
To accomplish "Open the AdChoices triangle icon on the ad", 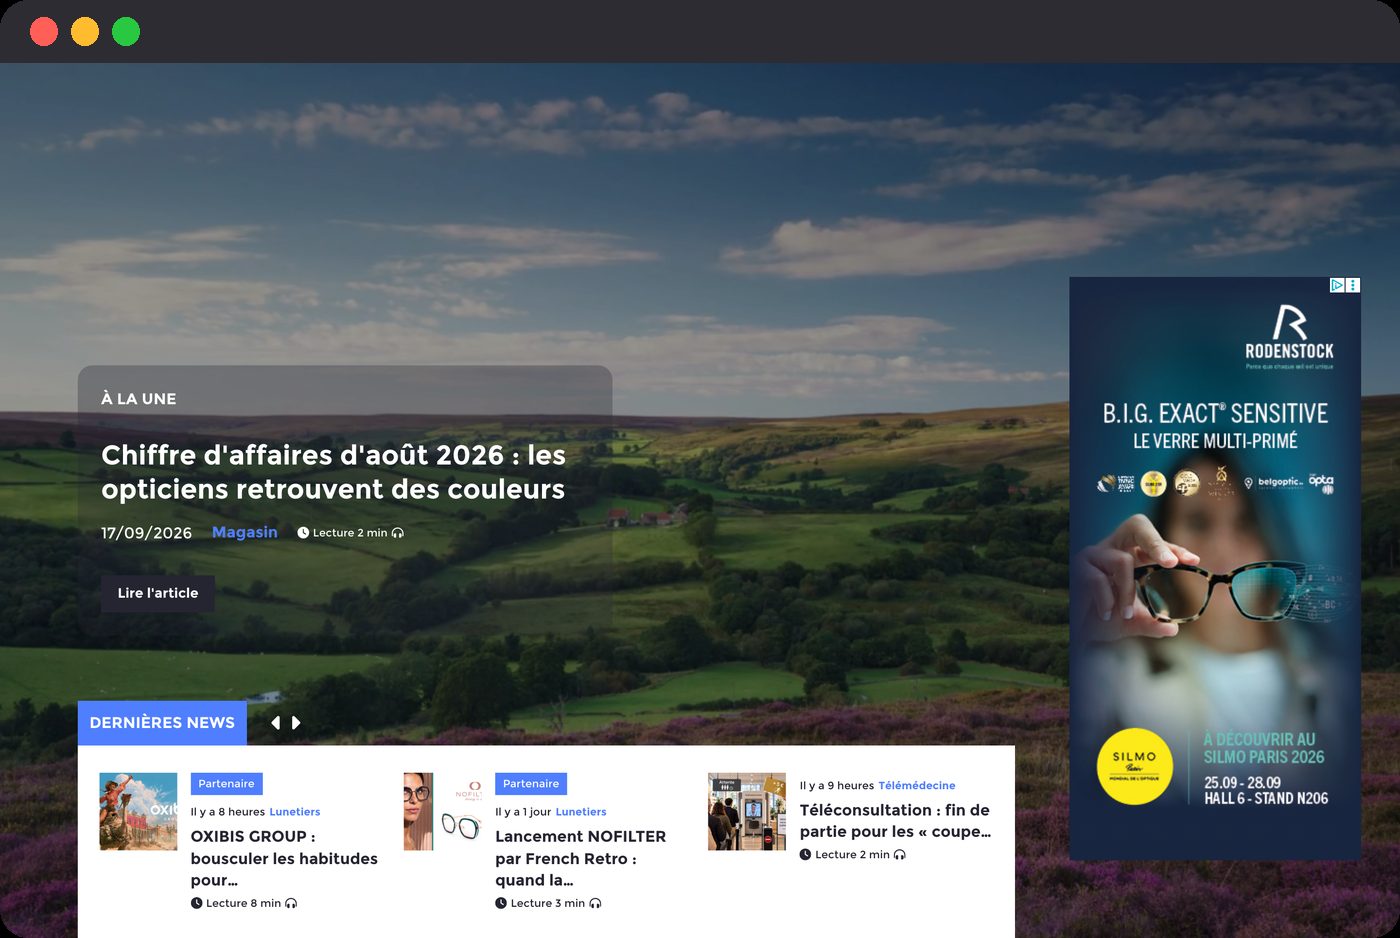I will (1337, 285).
